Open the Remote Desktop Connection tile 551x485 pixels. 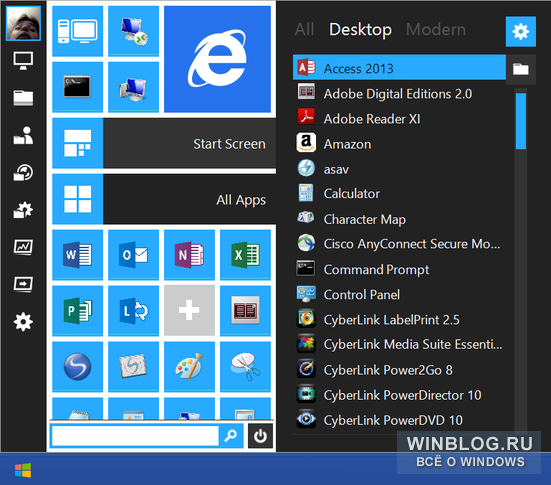134,31
